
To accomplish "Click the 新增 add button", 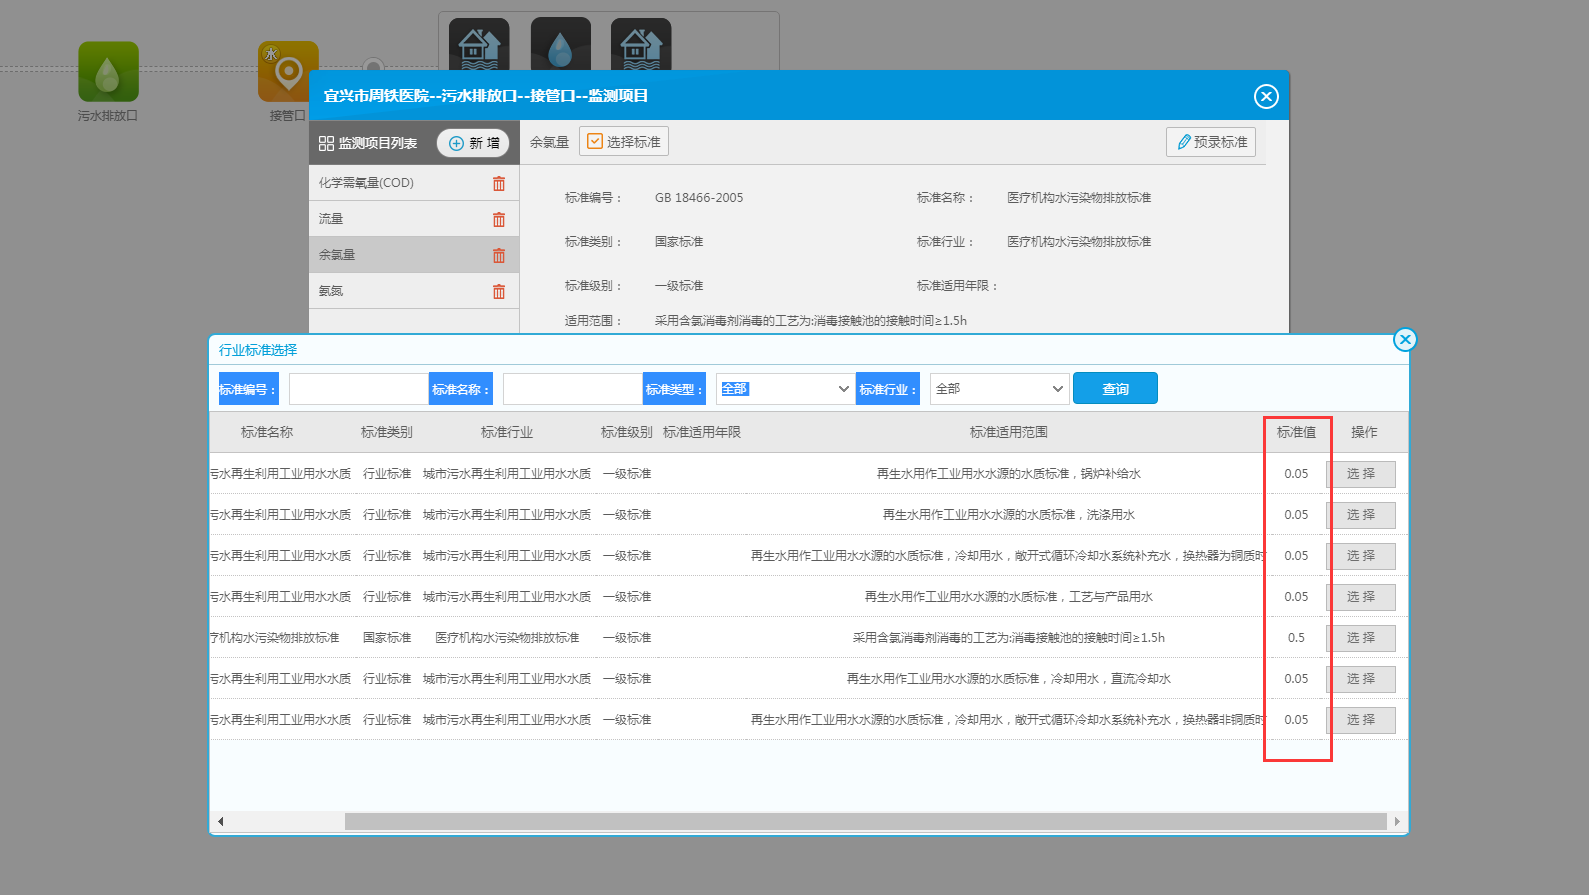I will point(473,143).
